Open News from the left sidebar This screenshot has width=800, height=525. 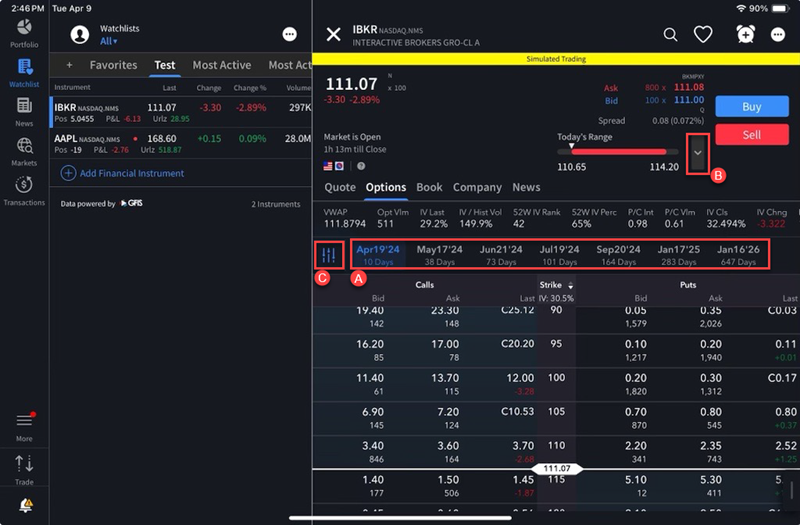24,113
